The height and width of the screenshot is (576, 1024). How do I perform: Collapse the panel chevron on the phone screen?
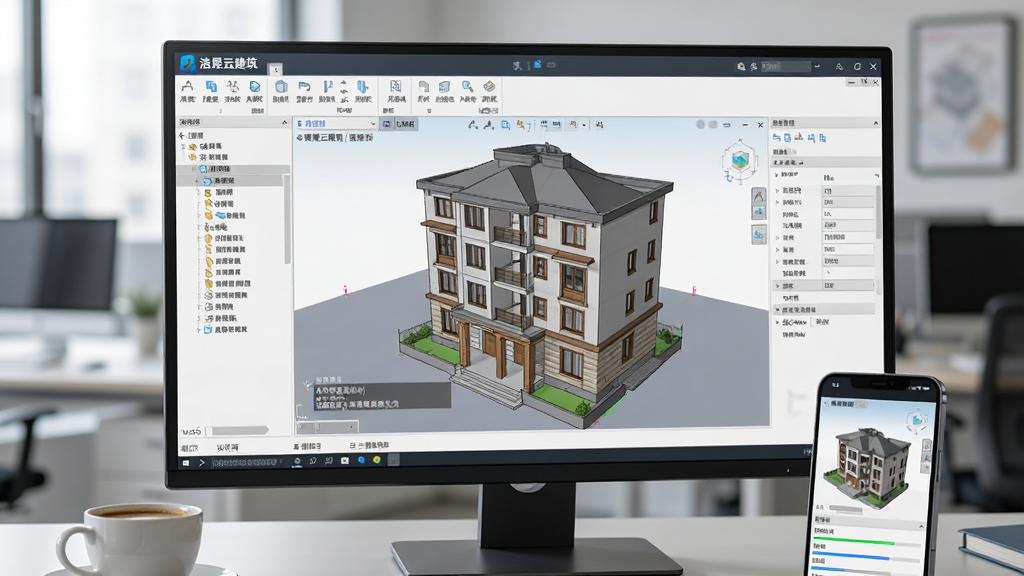[921, 526]
